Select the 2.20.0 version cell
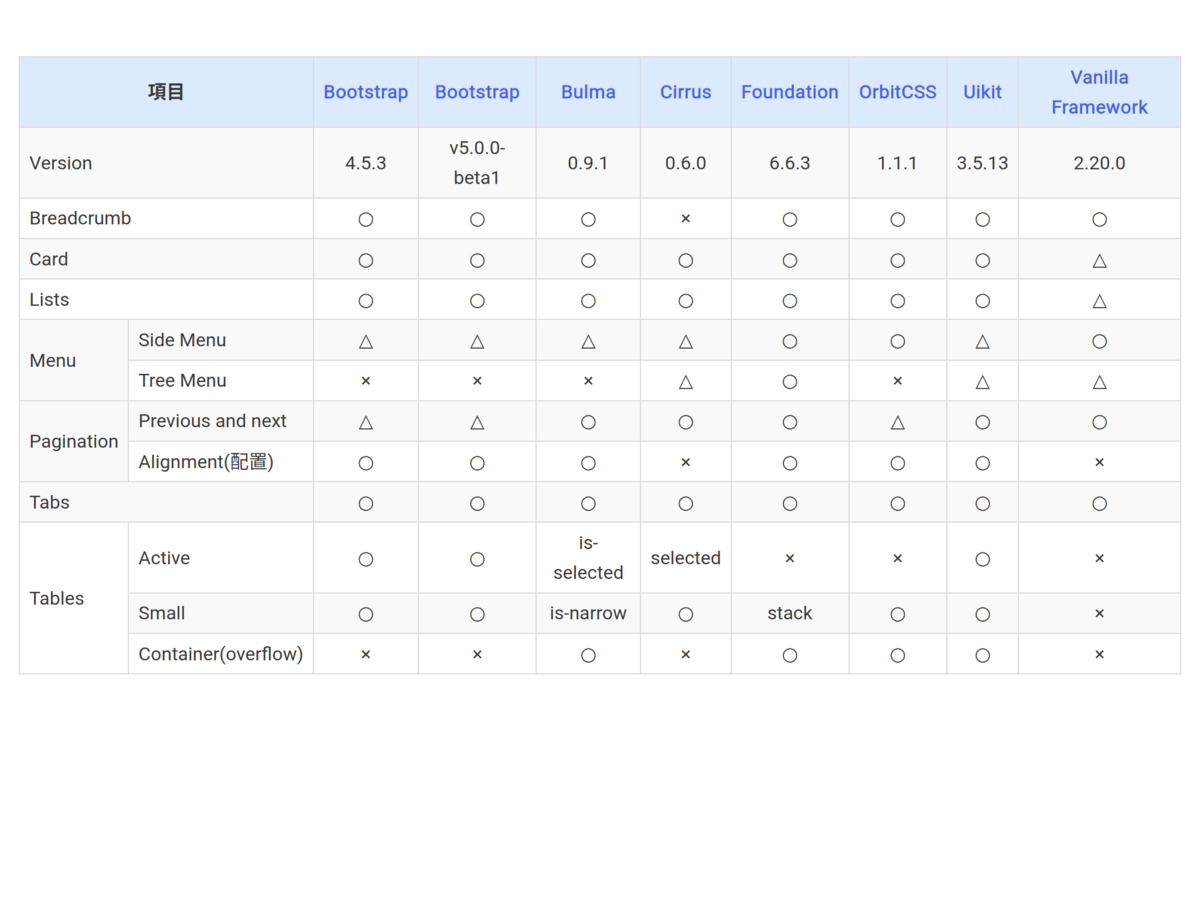 1100,163
